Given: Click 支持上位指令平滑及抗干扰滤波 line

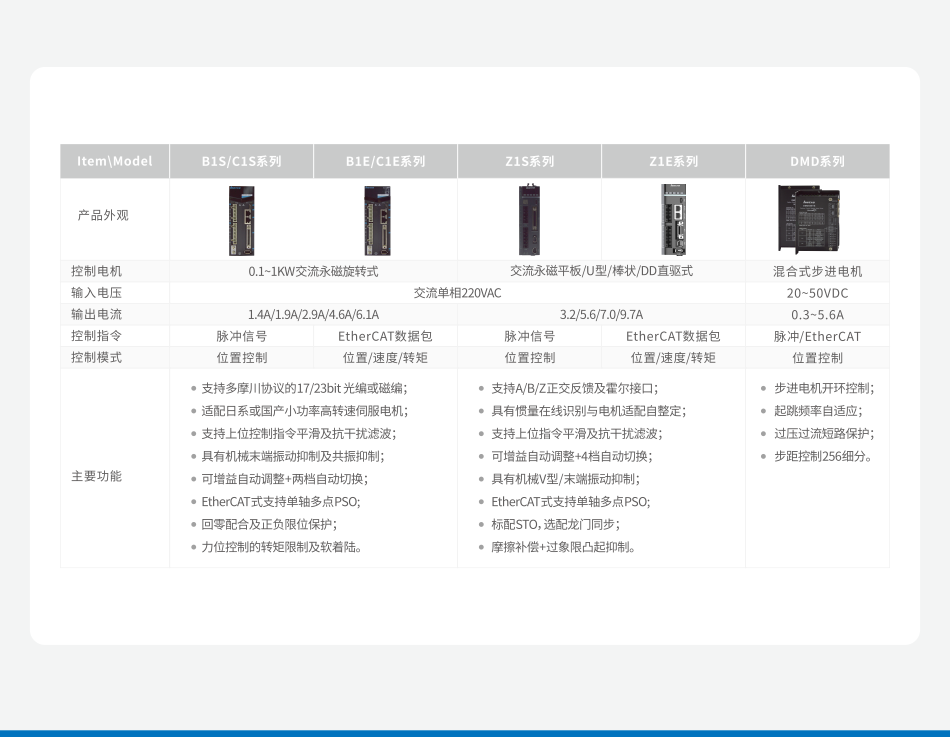Looking at the screenshot, I should [x=577, y=434].
